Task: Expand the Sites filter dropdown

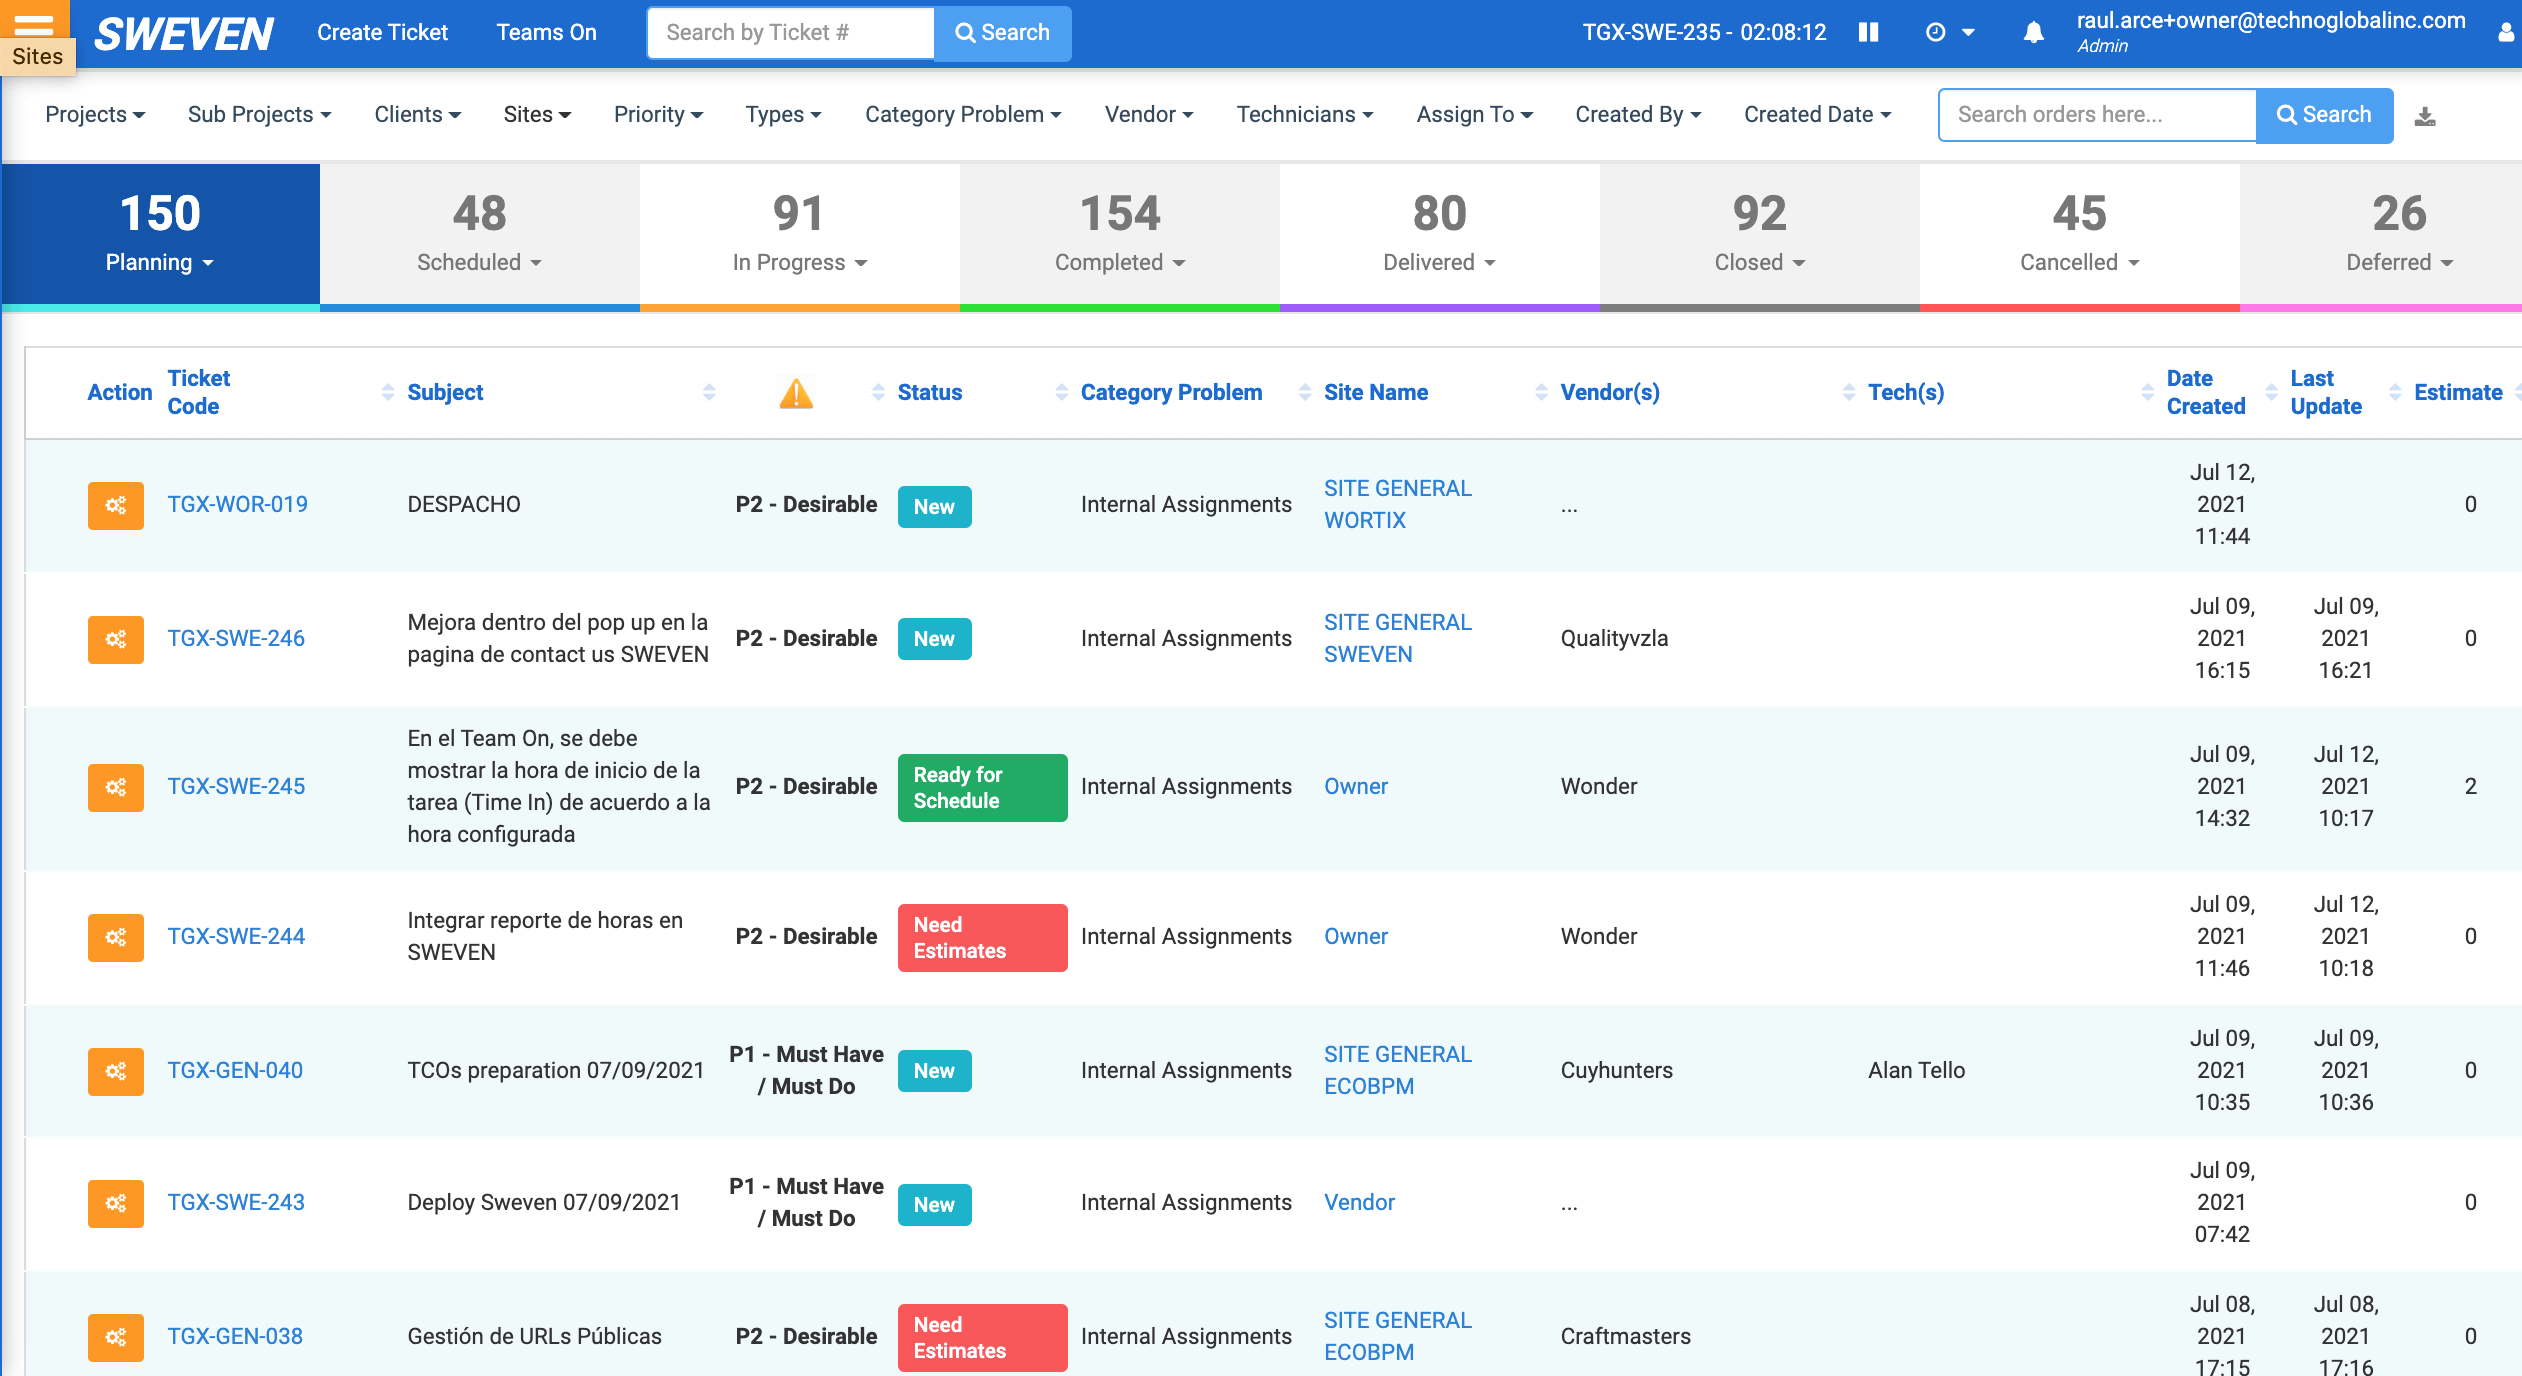Action: [x=537, y=115]
